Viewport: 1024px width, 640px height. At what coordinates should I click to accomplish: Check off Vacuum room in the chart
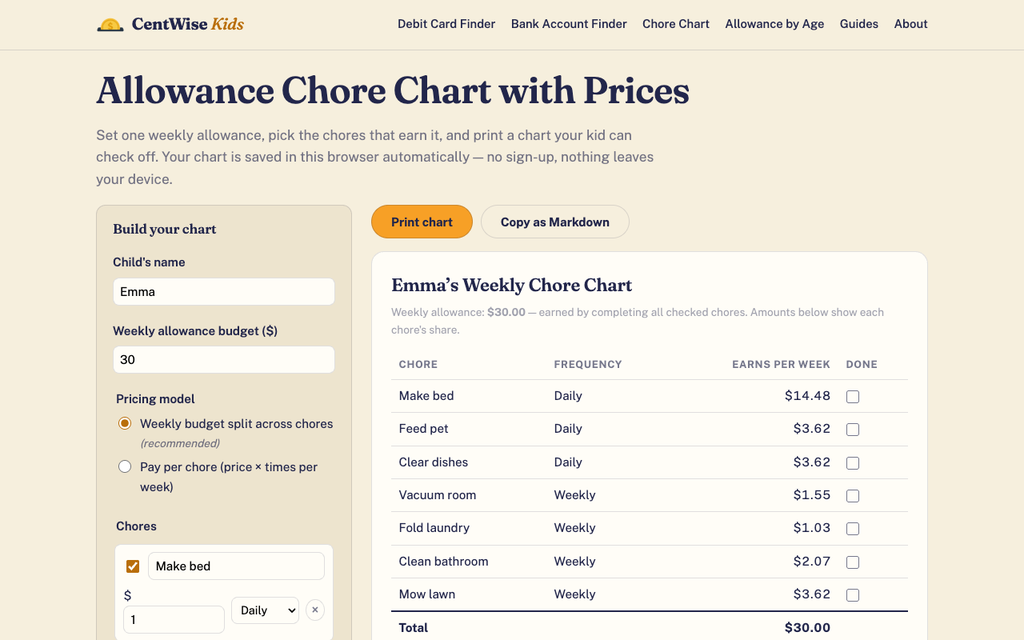pyautogui.click(x=853, y=496)
